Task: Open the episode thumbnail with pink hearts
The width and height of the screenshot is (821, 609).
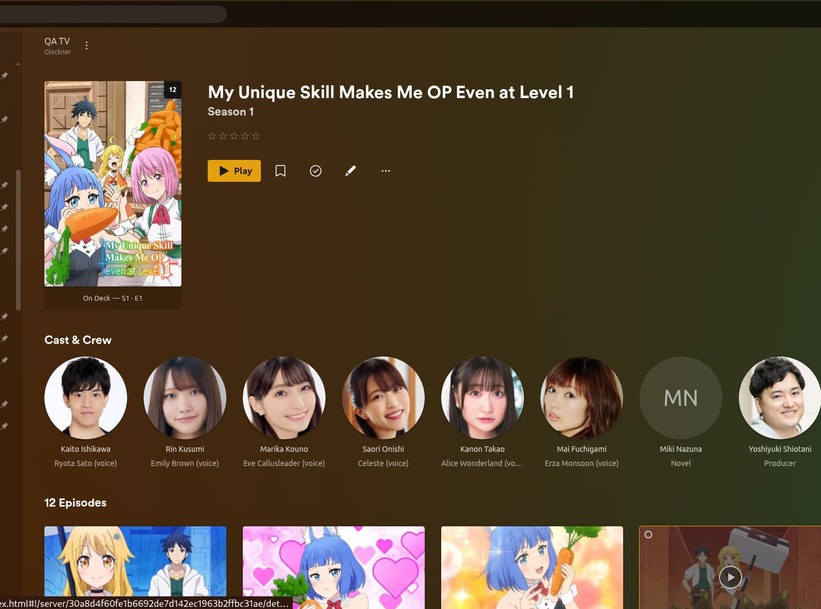Action: tap(334, 568)
